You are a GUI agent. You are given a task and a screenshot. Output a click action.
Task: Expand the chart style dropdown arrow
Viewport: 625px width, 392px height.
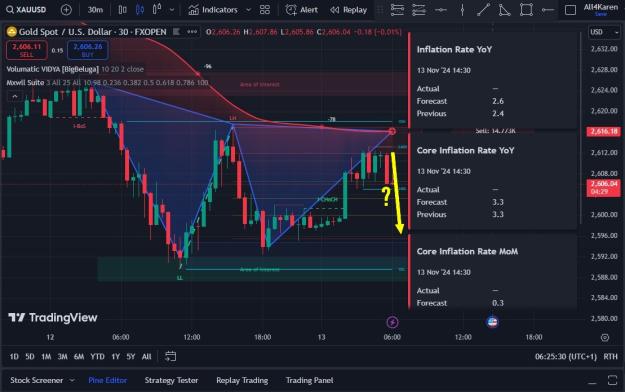point(172,10)
